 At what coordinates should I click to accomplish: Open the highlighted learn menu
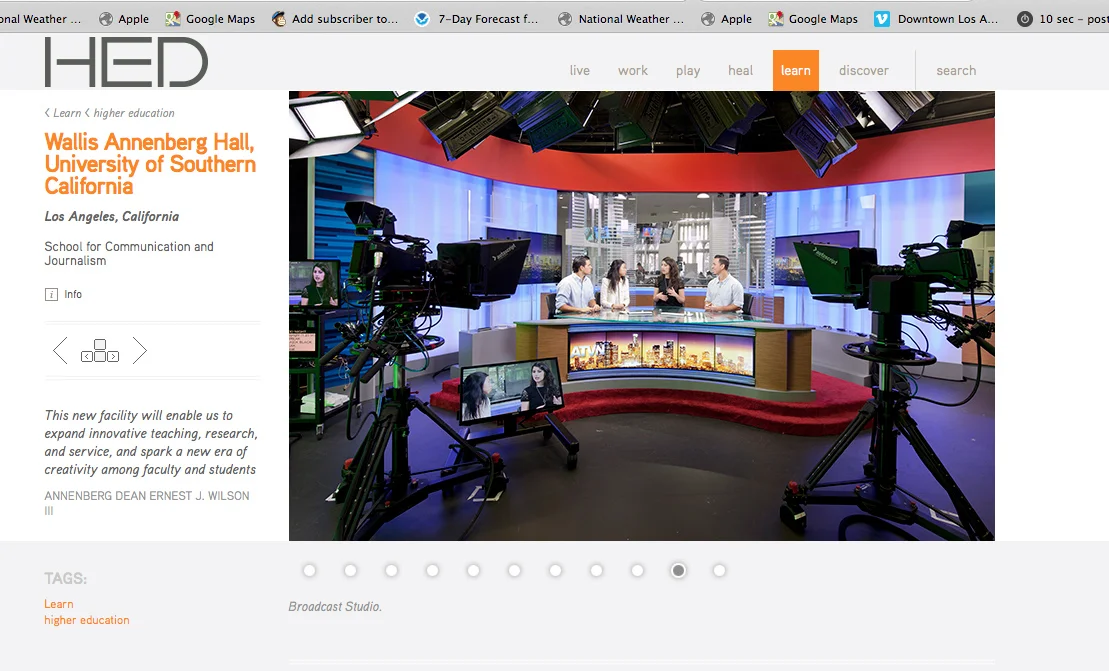pyautogui.click(x=796, y=70)
